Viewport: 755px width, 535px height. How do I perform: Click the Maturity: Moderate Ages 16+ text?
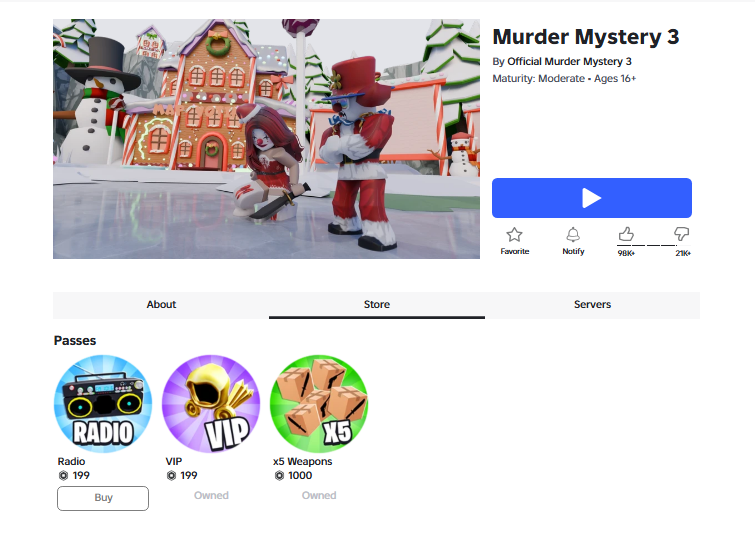[564, 78]
